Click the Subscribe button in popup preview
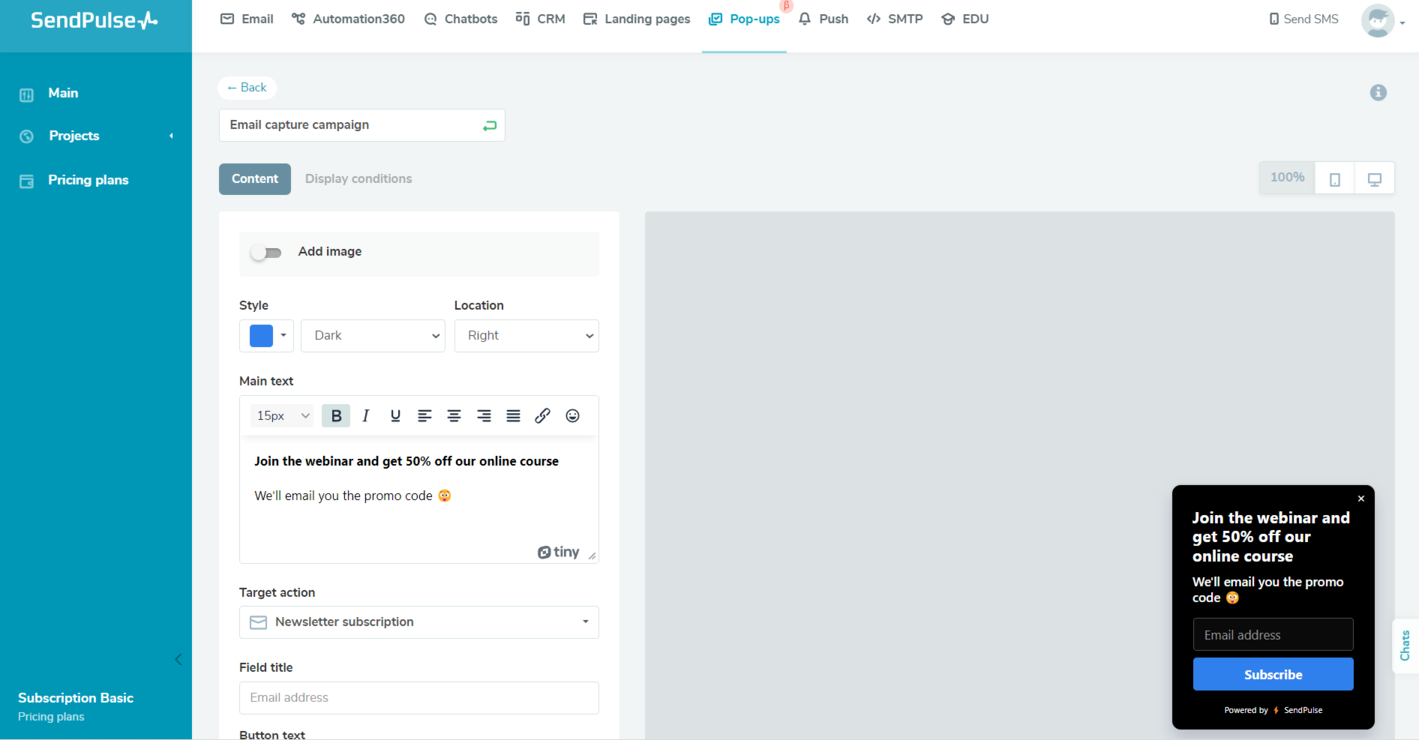The width and height of the screenshot is (1419, 740). [1272, 675]
